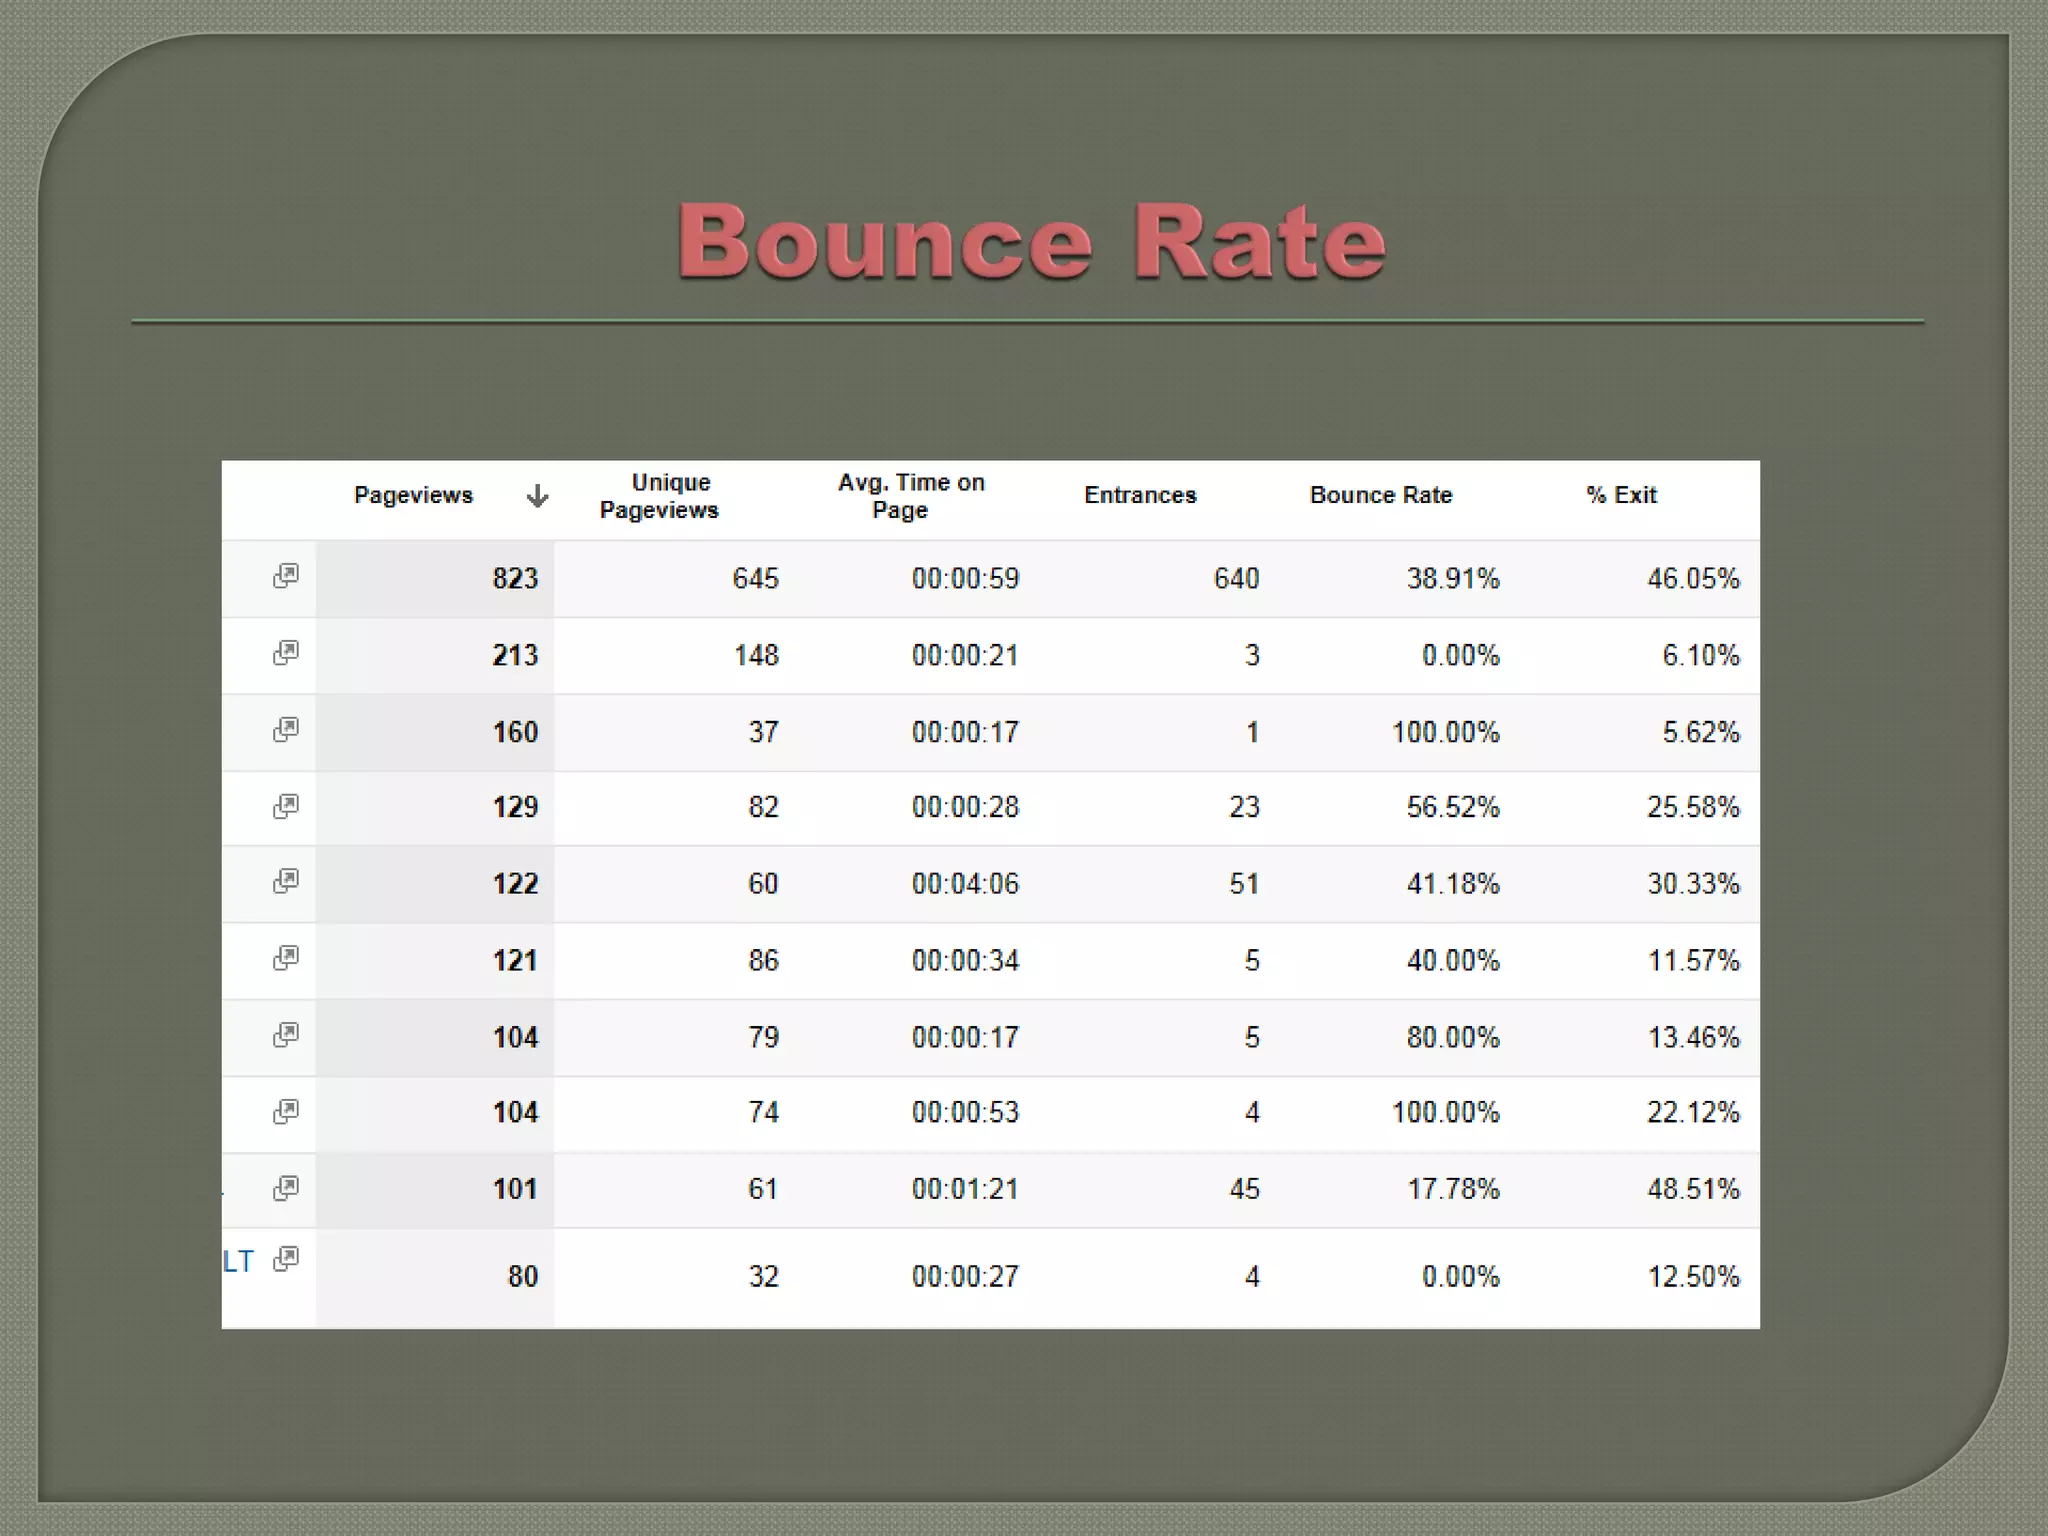The width and height of the screenshot is (2048, 1536).
Task: Open external link icon in 823 pageviews row
Action: tap(286, 576)
